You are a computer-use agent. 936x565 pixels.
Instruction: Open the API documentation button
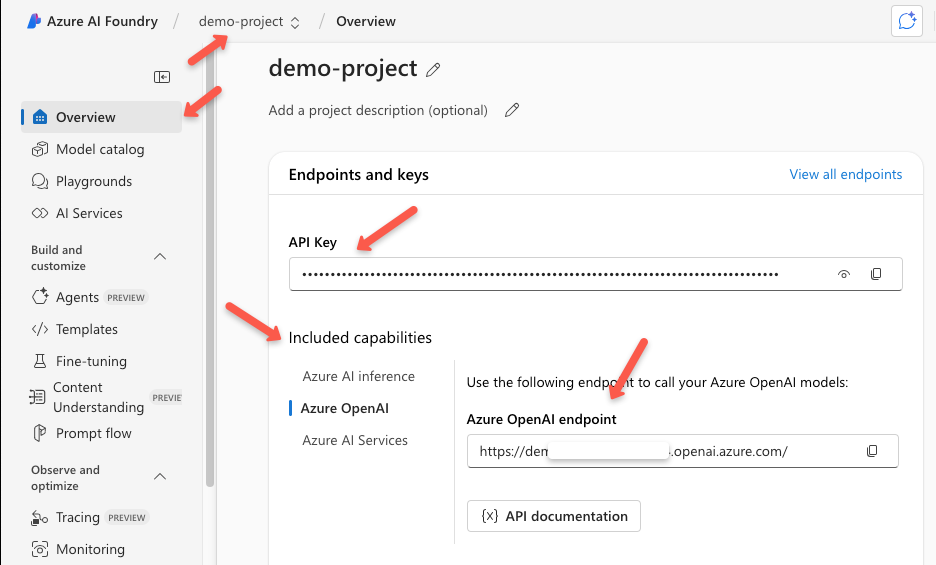tap(553, 516)
